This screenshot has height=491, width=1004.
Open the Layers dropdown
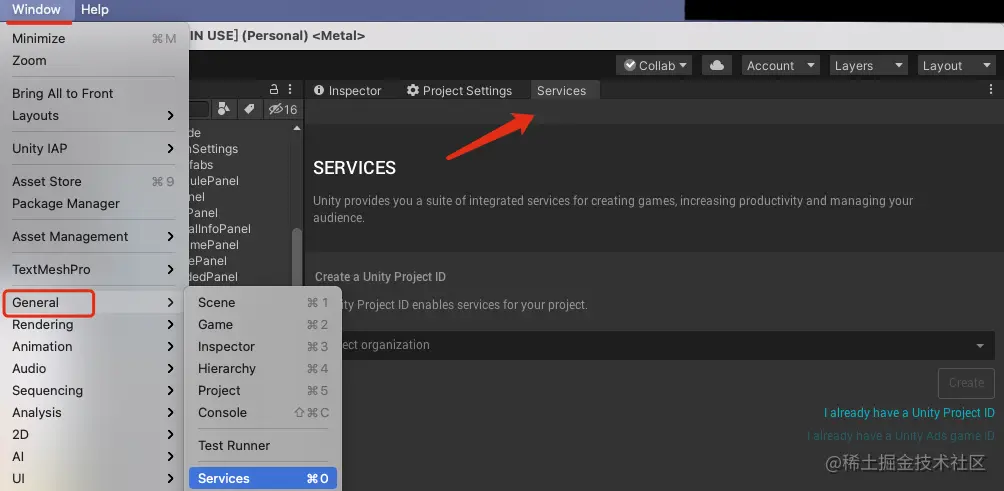(x=868, y=65)
